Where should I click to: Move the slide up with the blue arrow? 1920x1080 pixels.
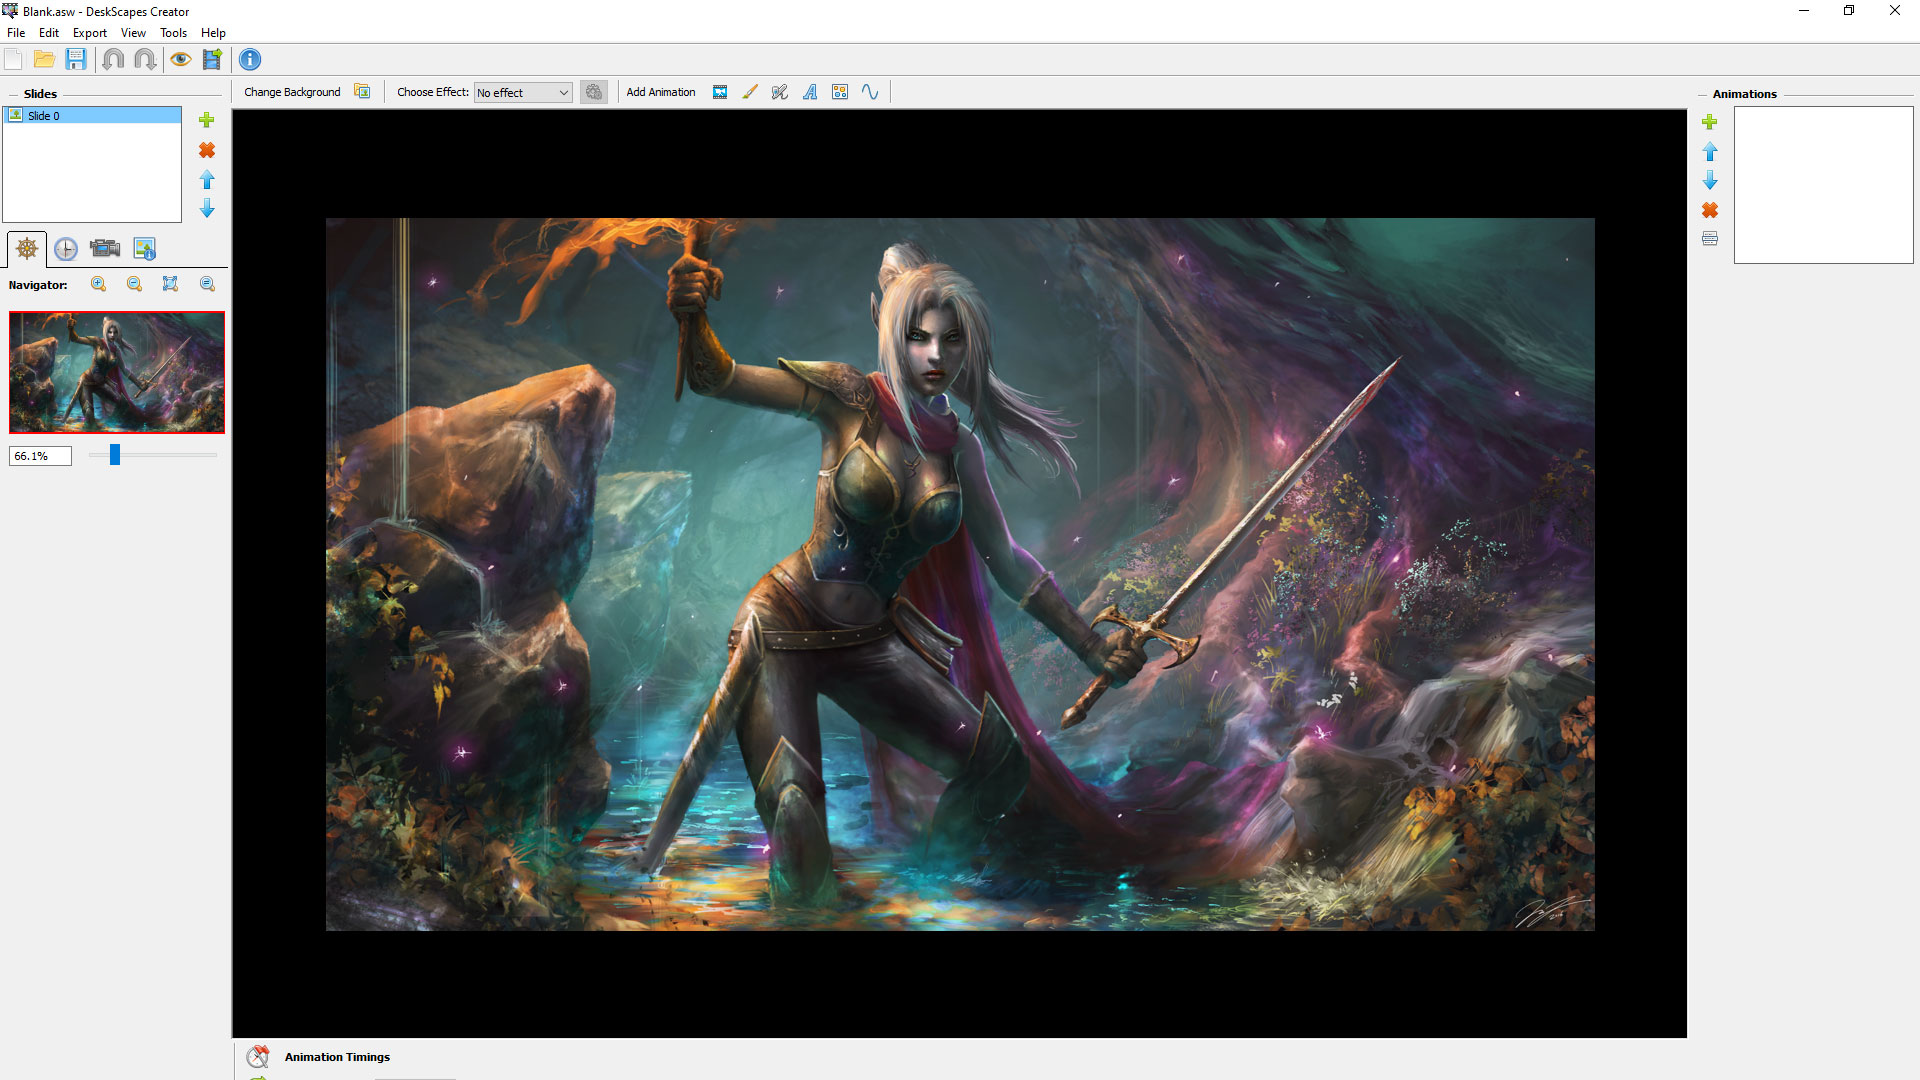pos(207,179)
